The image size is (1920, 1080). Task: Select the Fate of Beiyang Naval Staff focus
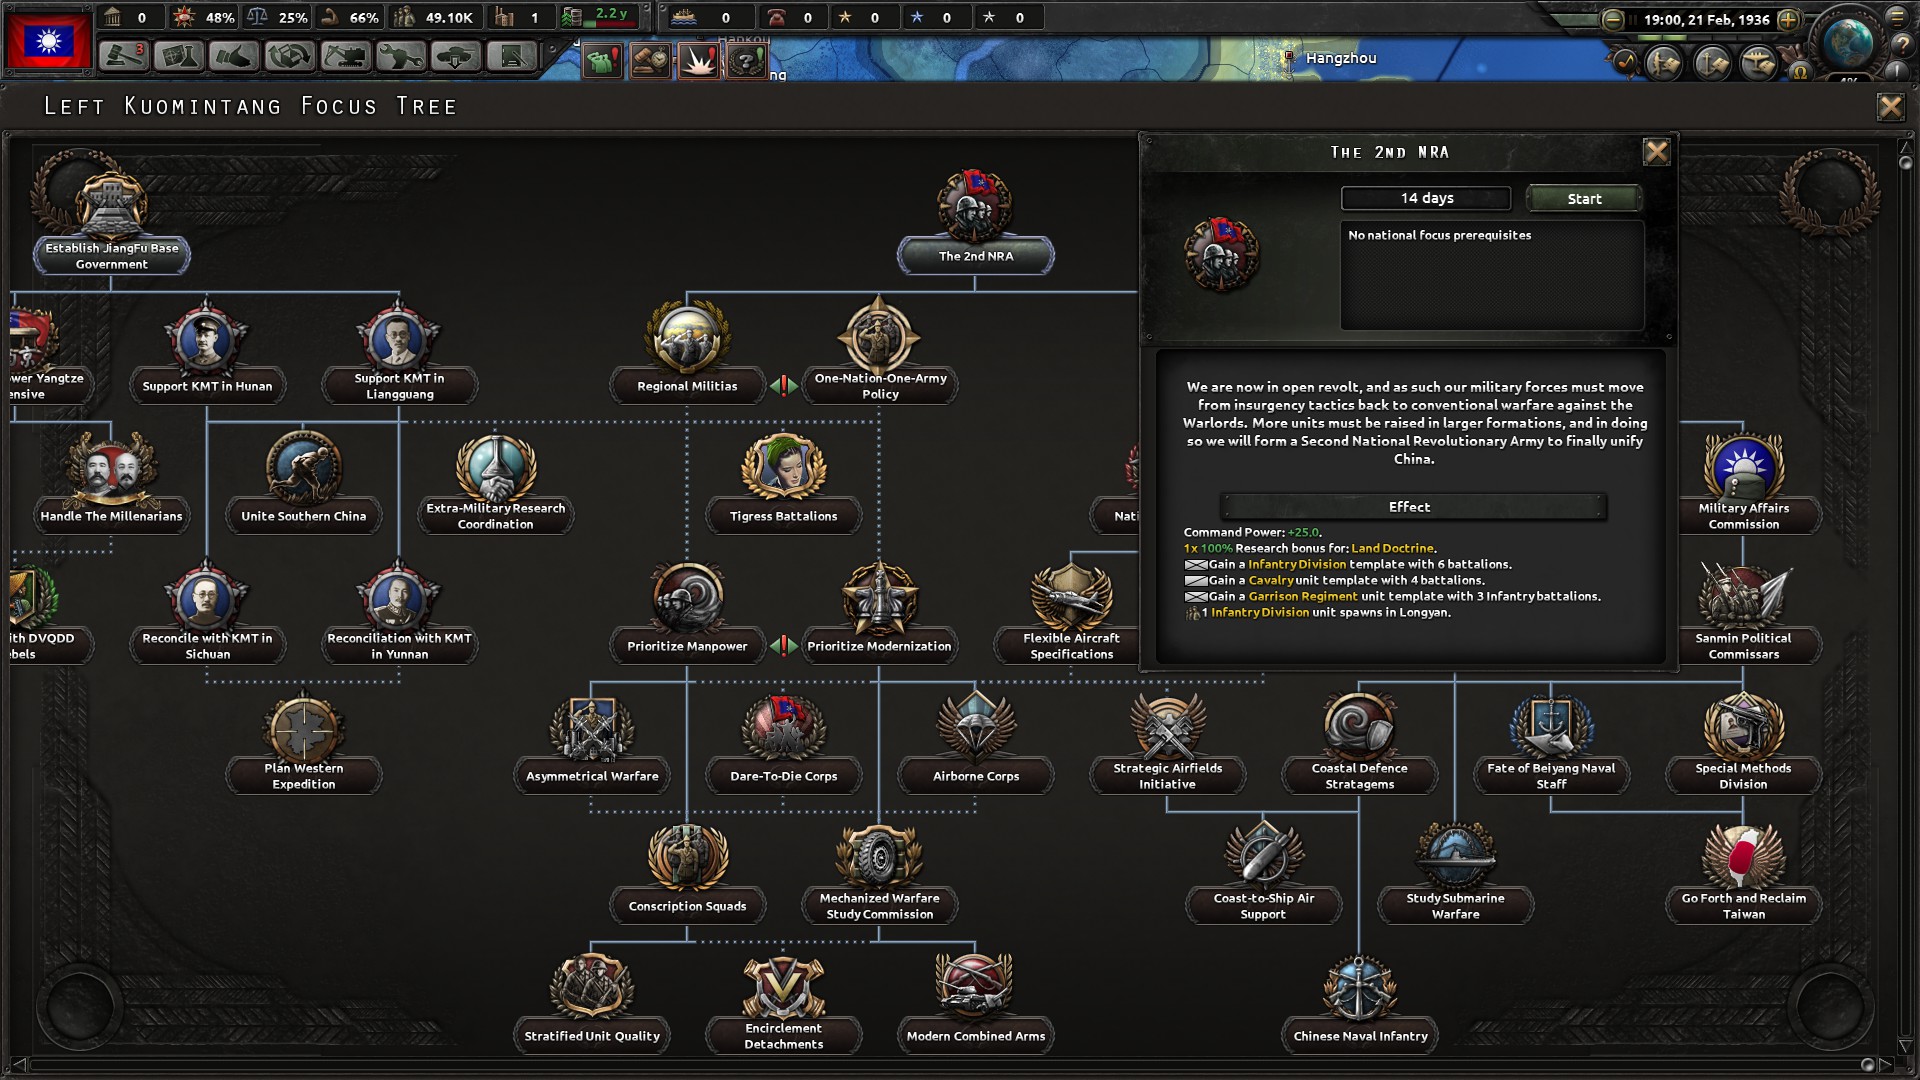[1551, 742]
